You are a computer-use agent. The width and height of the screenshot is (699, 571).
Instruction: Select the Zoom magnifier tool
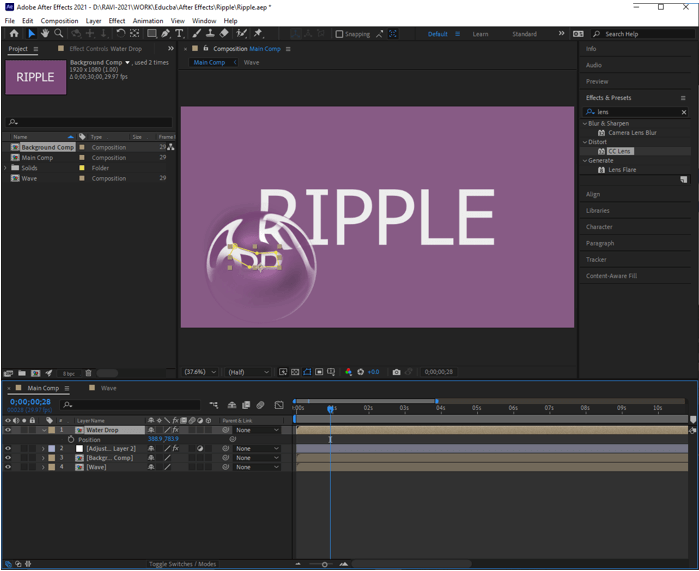pyautogui.click(x=58, y=33)
